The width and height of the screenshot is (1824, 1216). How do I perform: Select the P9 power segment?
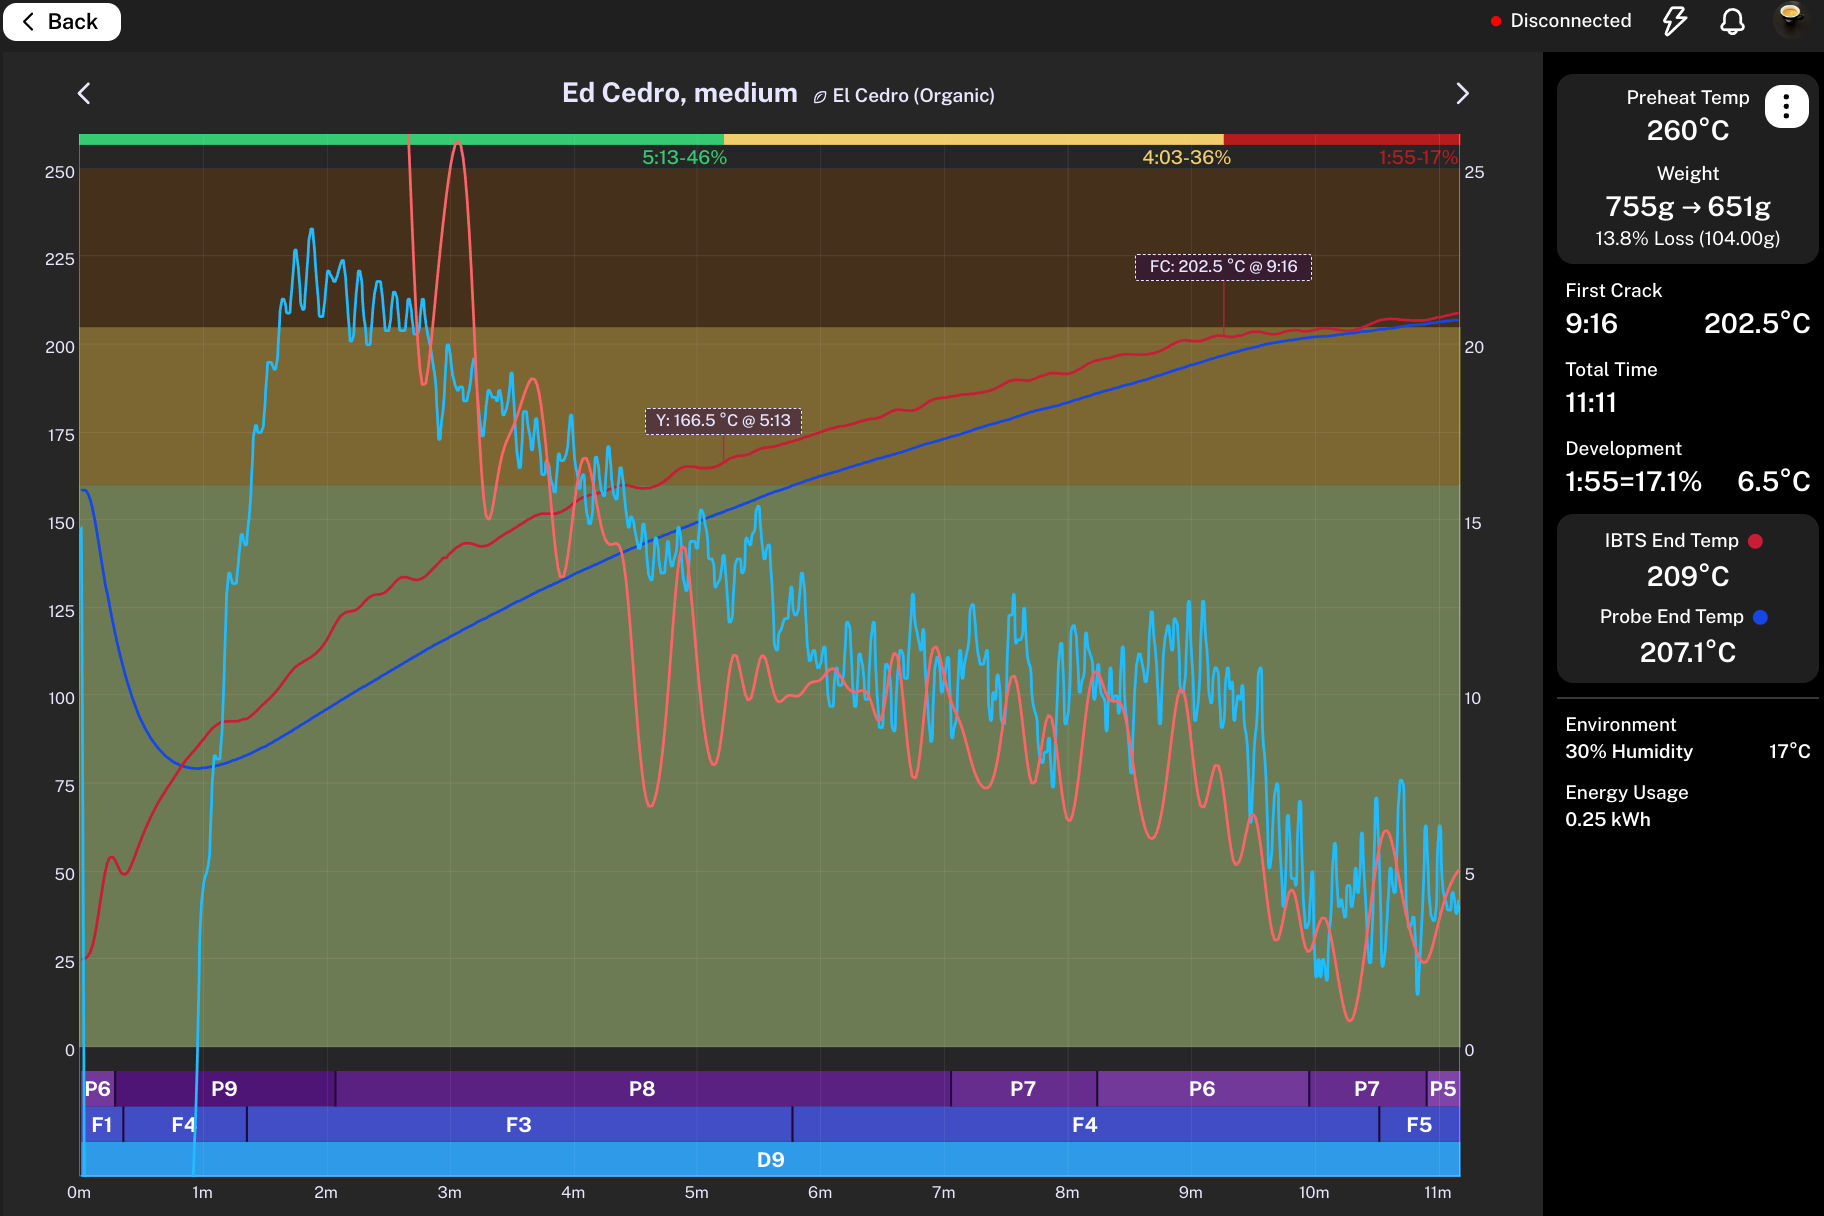click(224, 1089)
